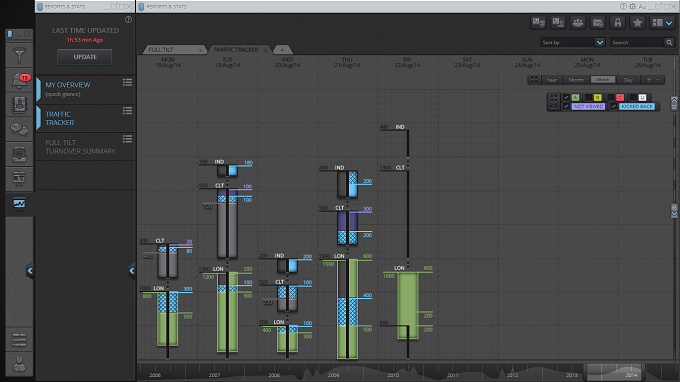
Task: Switch the timeline to Month view
Action: 576,80
